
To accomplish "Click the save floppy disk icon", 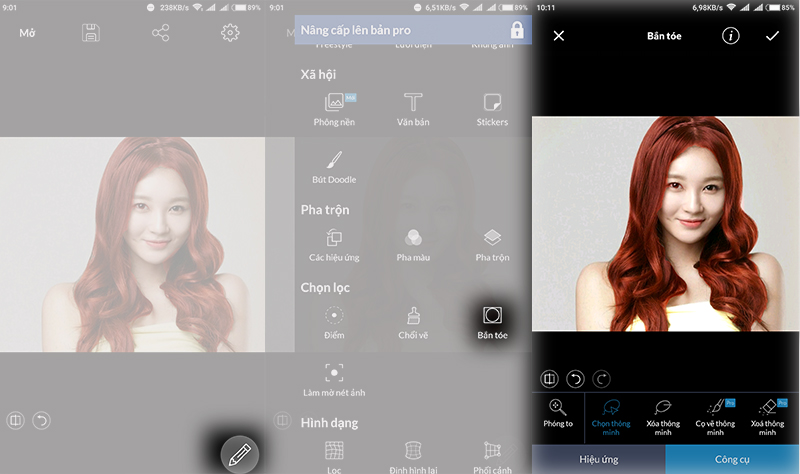I will click(91, 33).
